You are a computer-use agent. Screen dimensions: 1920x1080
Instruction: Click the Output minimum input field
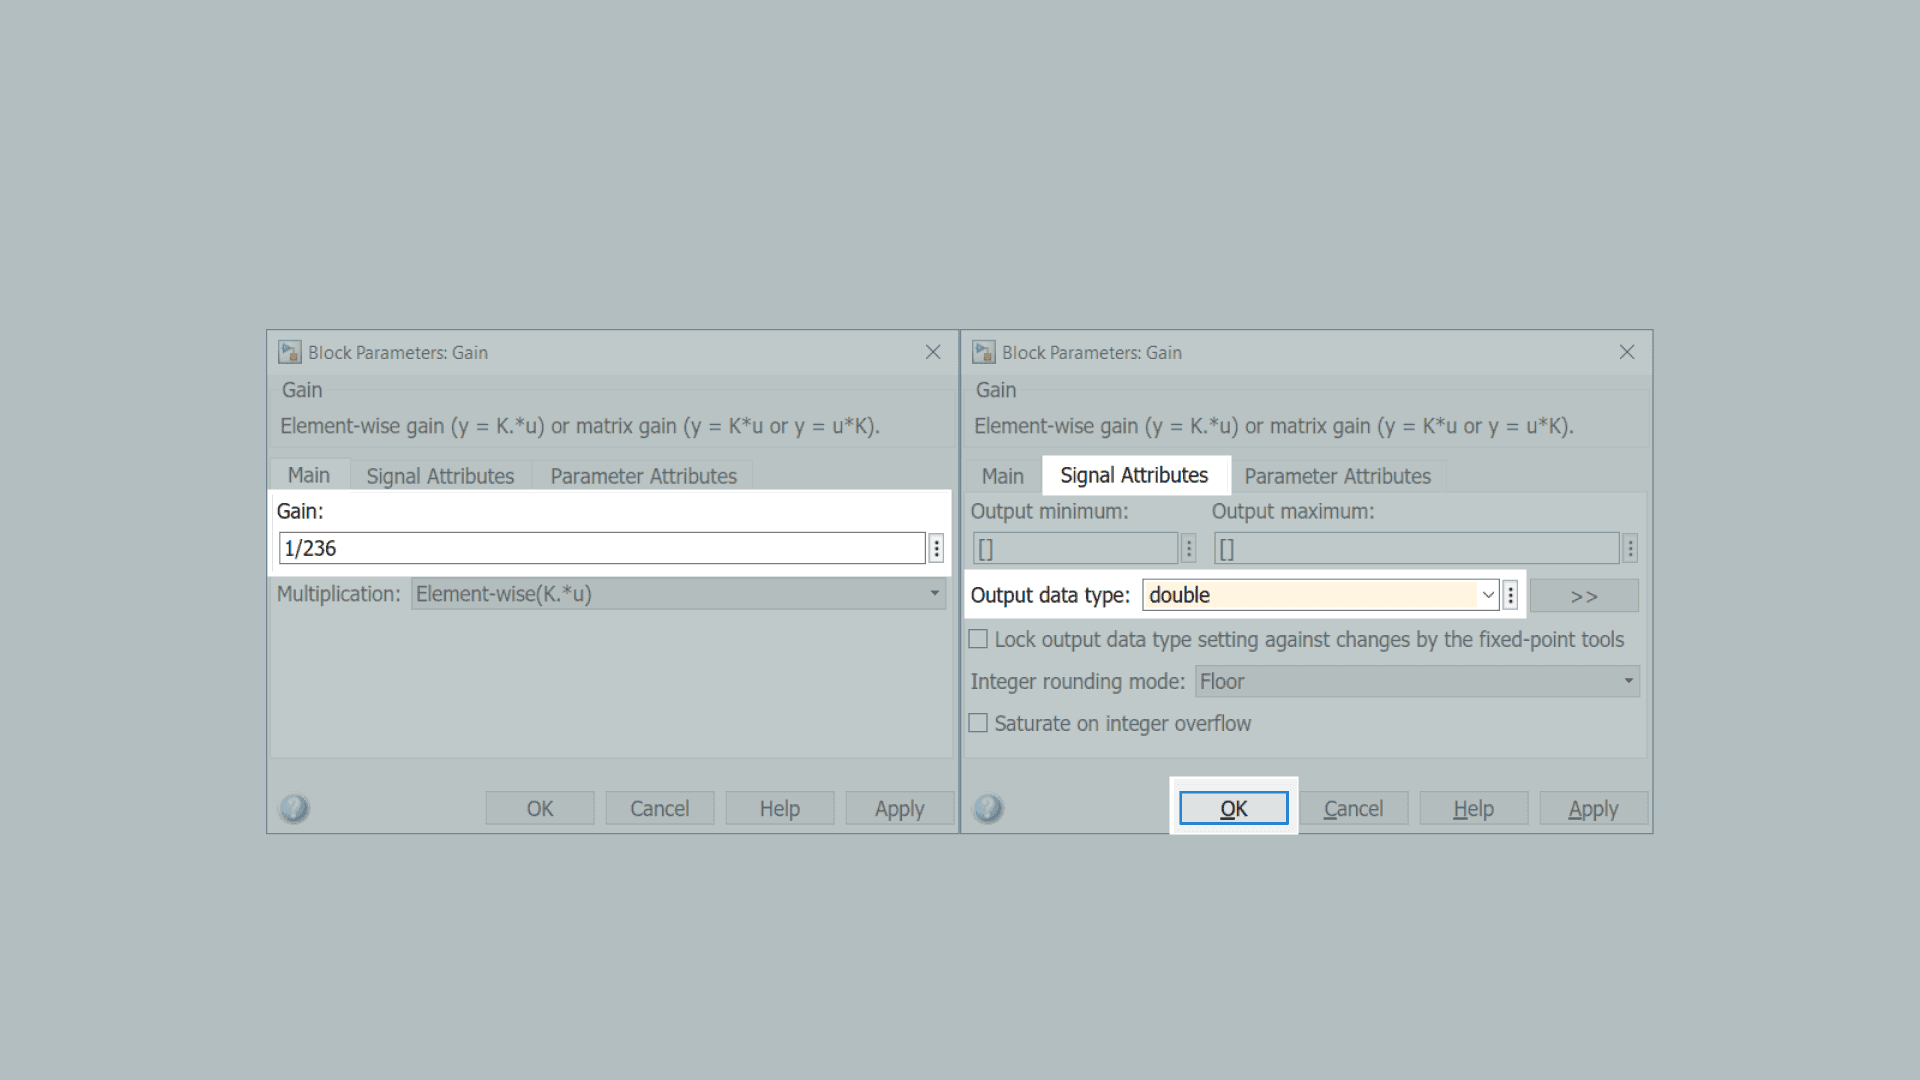point(1075,548)
